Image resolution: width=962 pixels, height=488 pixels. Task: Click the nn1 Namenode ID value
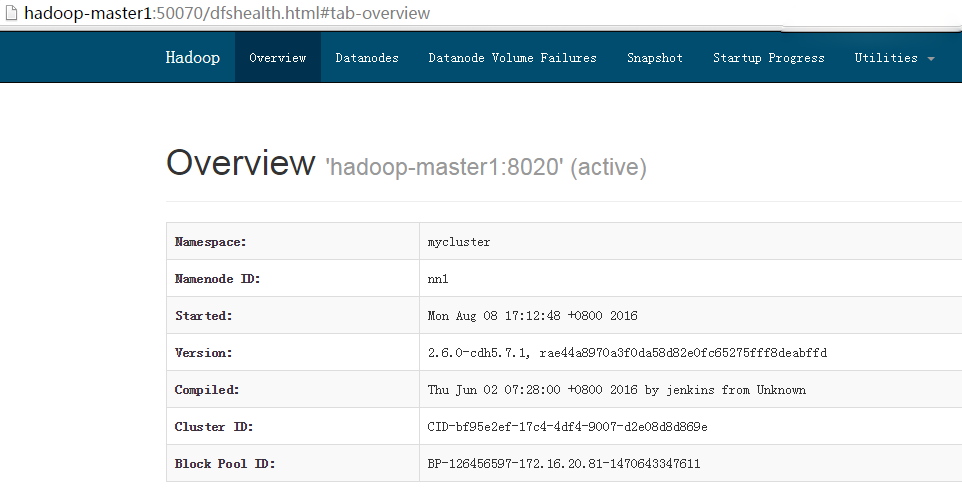[x=440, y=279]
